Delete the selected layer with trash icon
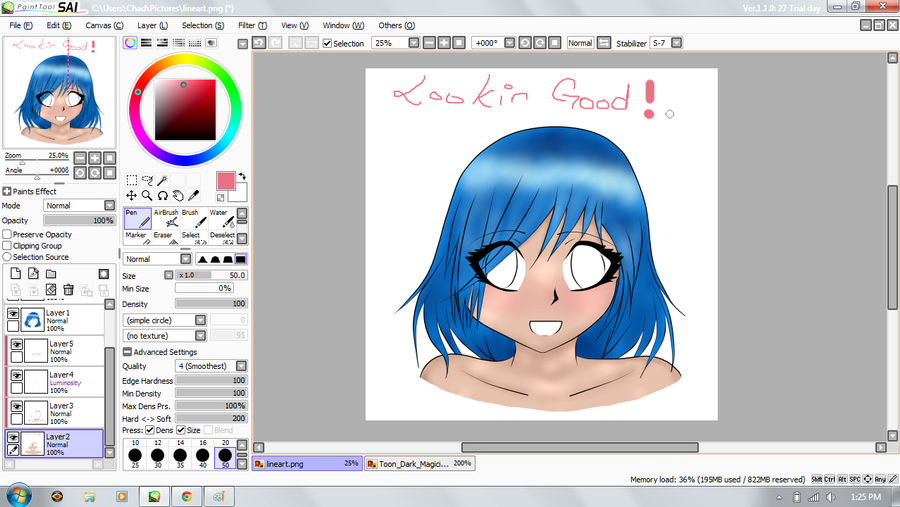 click(x=68, y=289)
